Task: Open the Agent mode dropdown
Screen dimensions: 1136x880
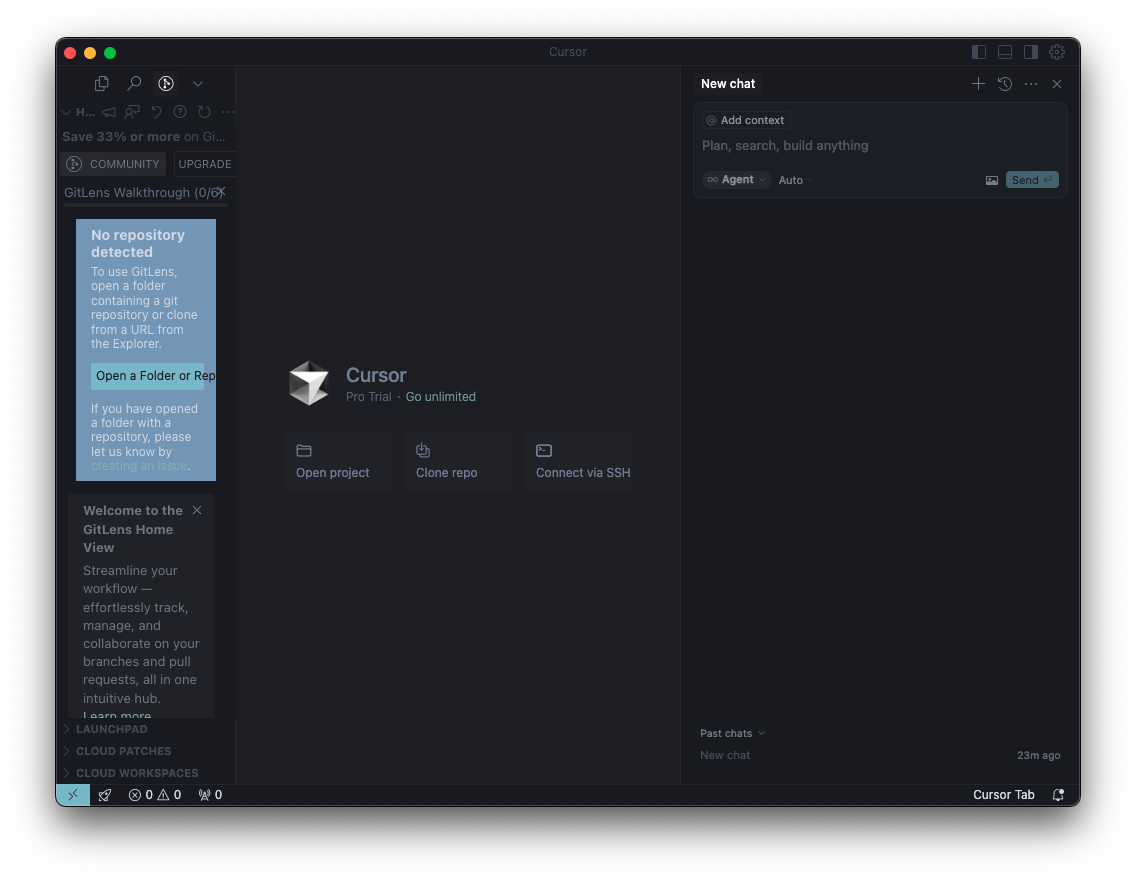Action: (736, 180)
